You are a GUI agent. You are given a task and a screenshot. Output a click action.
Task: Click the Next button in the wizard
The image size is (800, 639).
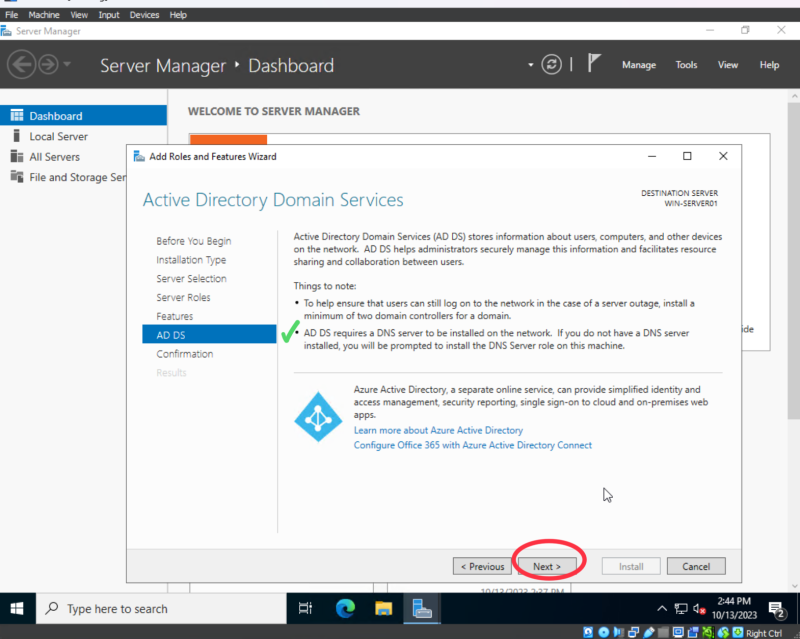tap(548, 565)
